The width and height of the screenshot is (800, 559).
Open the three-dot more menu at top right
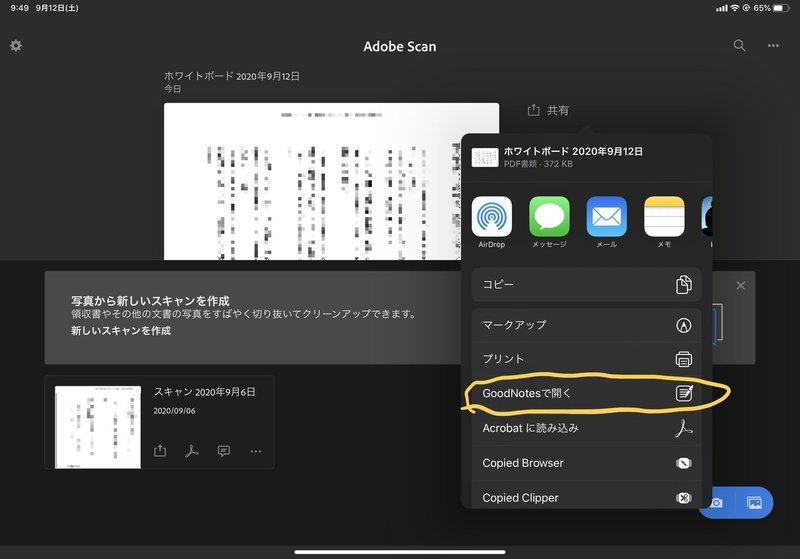click(x=773, y=46)
